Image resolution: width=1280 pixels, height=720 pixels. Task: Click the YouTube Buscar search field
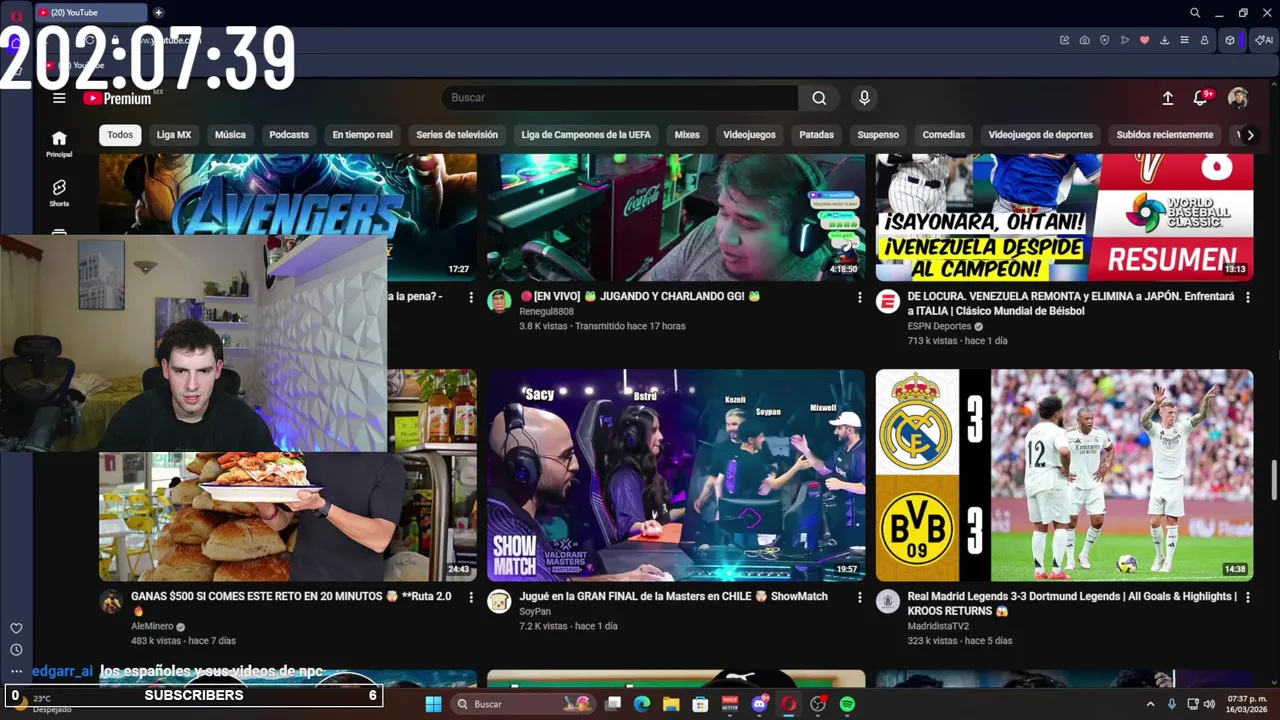pos(620,98)
